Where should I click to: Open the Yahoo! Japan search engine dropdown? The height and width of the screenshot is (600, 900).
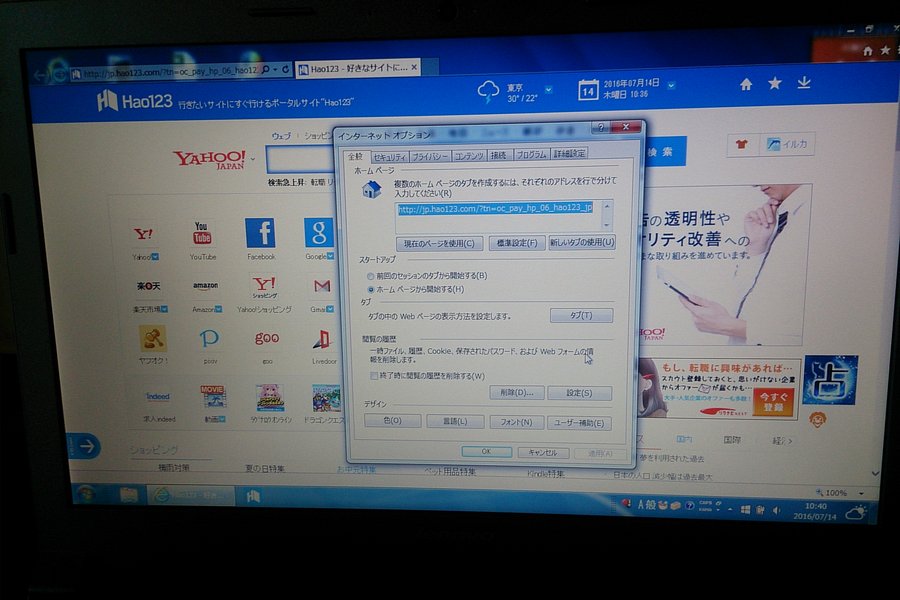pos(253,159)
